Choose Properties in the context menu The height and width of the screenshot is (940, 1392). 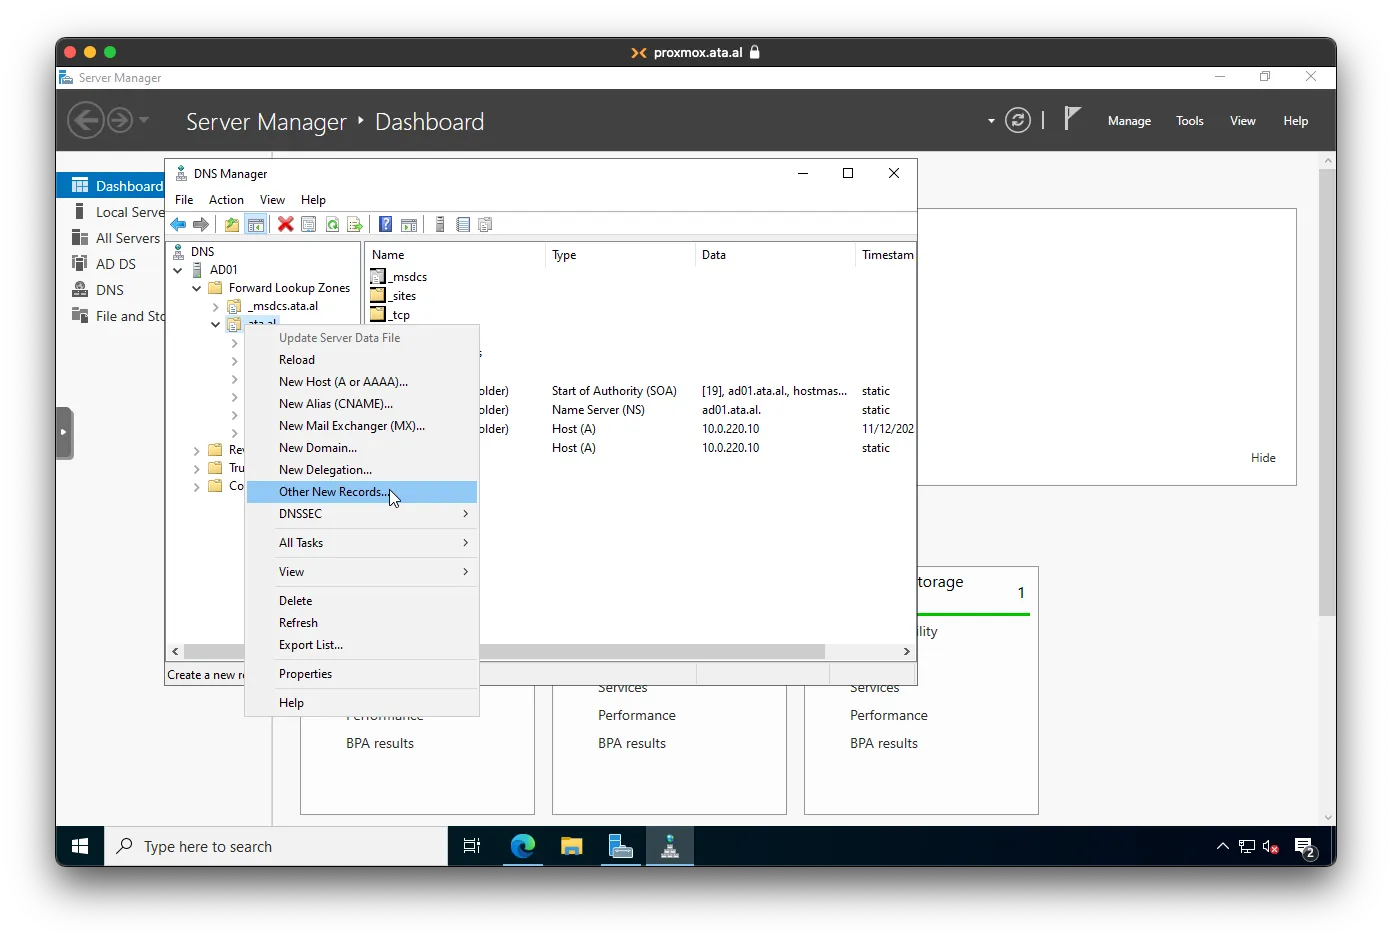pos(362,674)
